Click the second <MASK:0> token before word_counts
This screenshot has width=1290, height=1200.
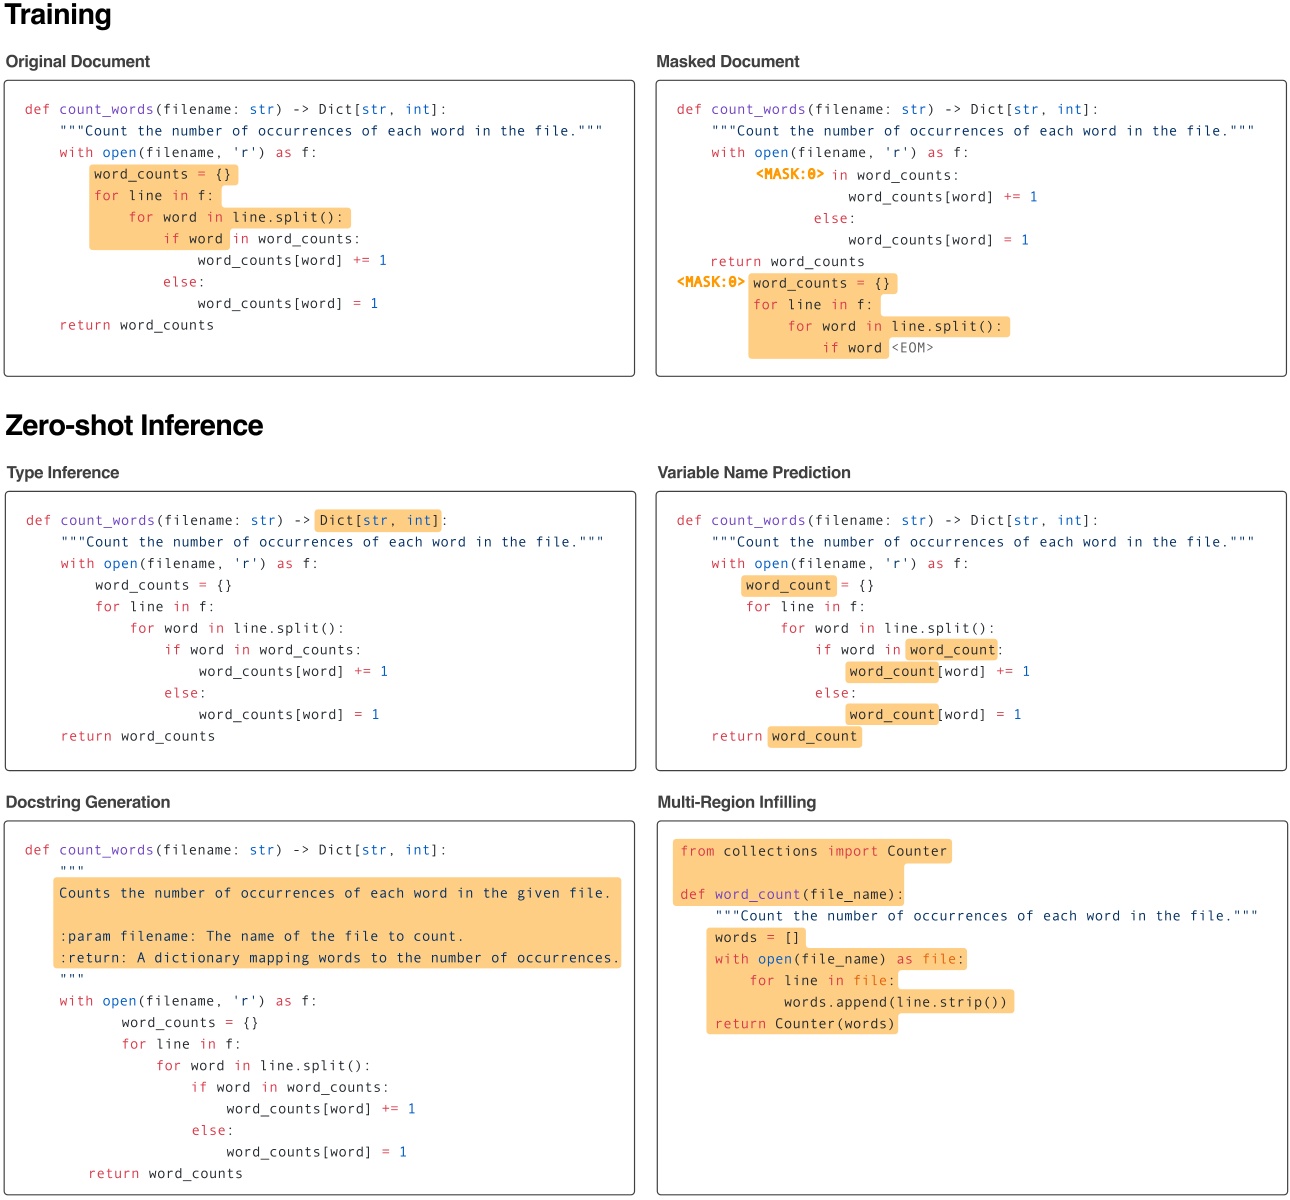(x=710, y=283)
